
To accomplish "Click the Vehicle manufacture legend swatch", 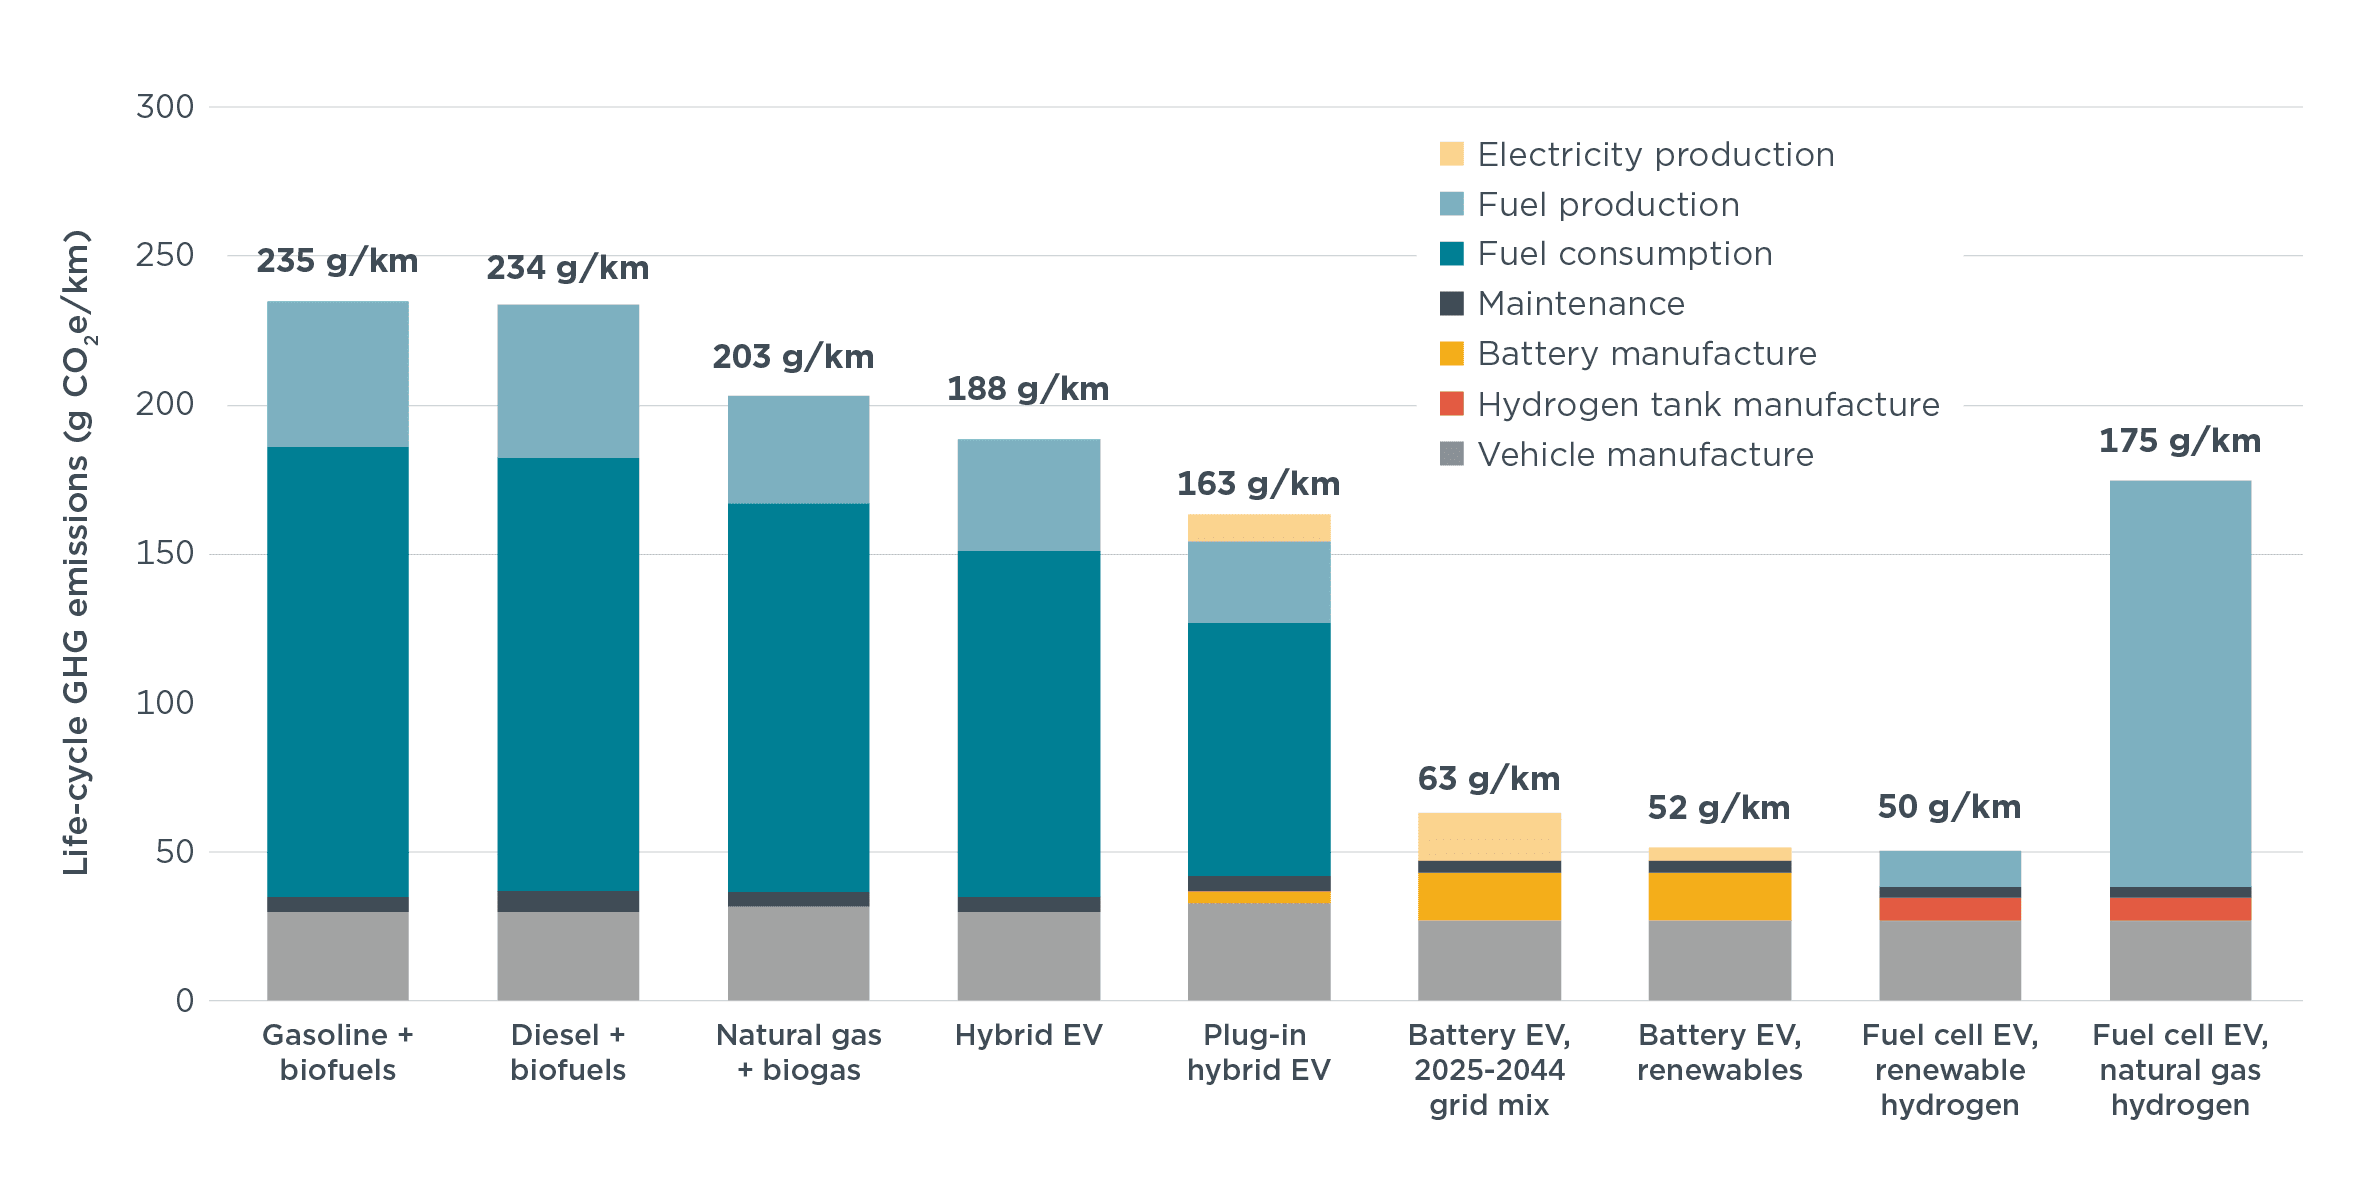I will click(x=1451, y=454).
